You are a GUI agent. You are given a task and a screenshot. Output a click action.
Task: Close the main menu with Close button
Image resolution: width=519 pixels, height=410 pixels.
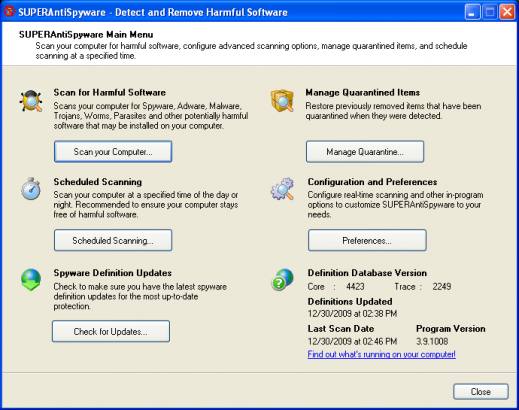[481, 391]
